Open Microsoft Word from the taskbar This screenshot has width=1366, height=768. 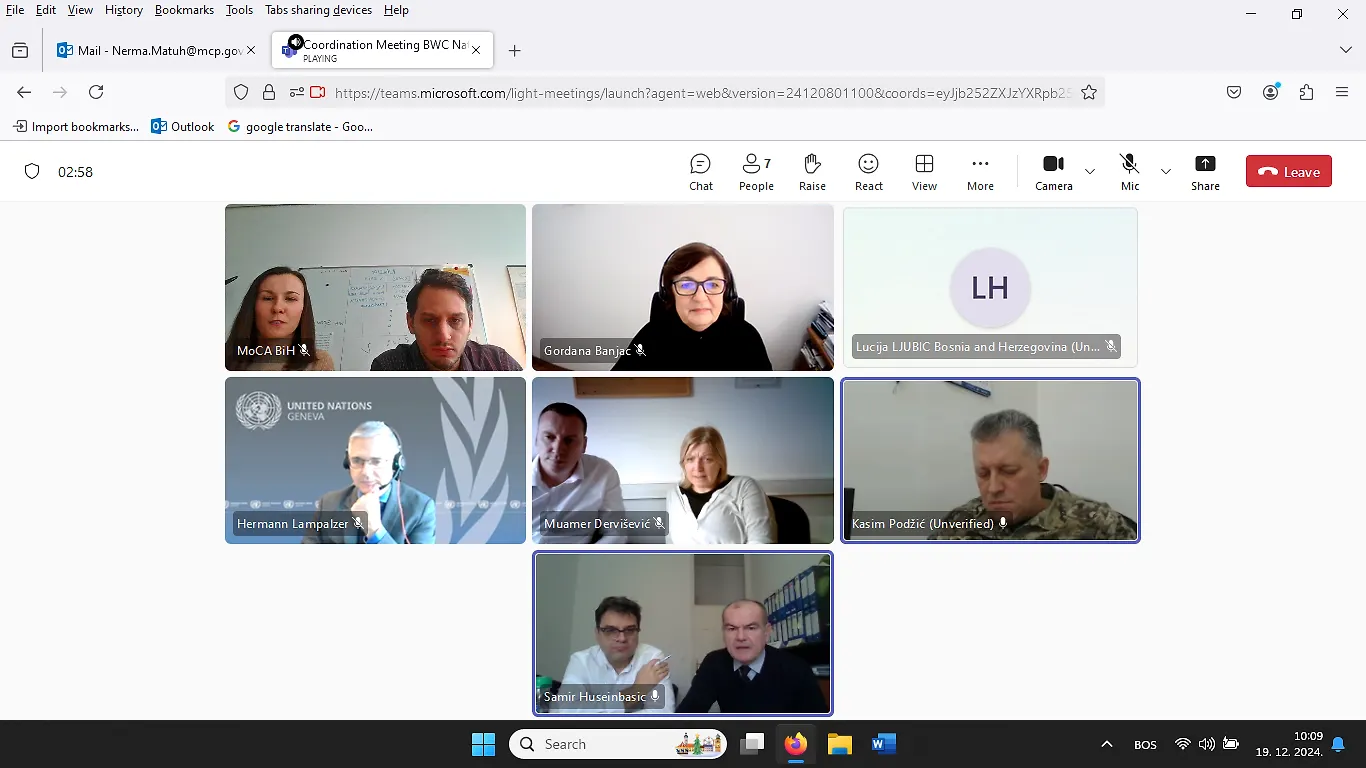(x=884, y=744)
